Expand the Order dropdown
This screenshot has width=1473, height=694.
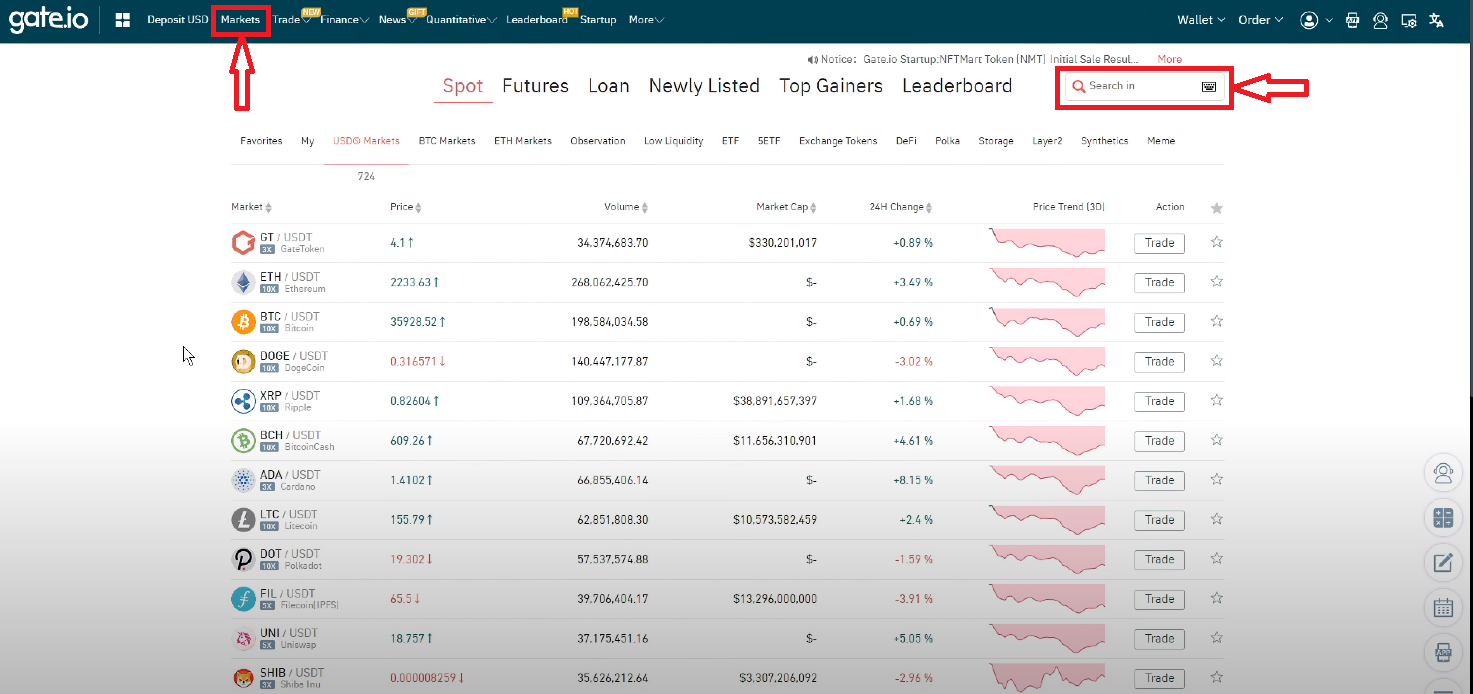1260,20
